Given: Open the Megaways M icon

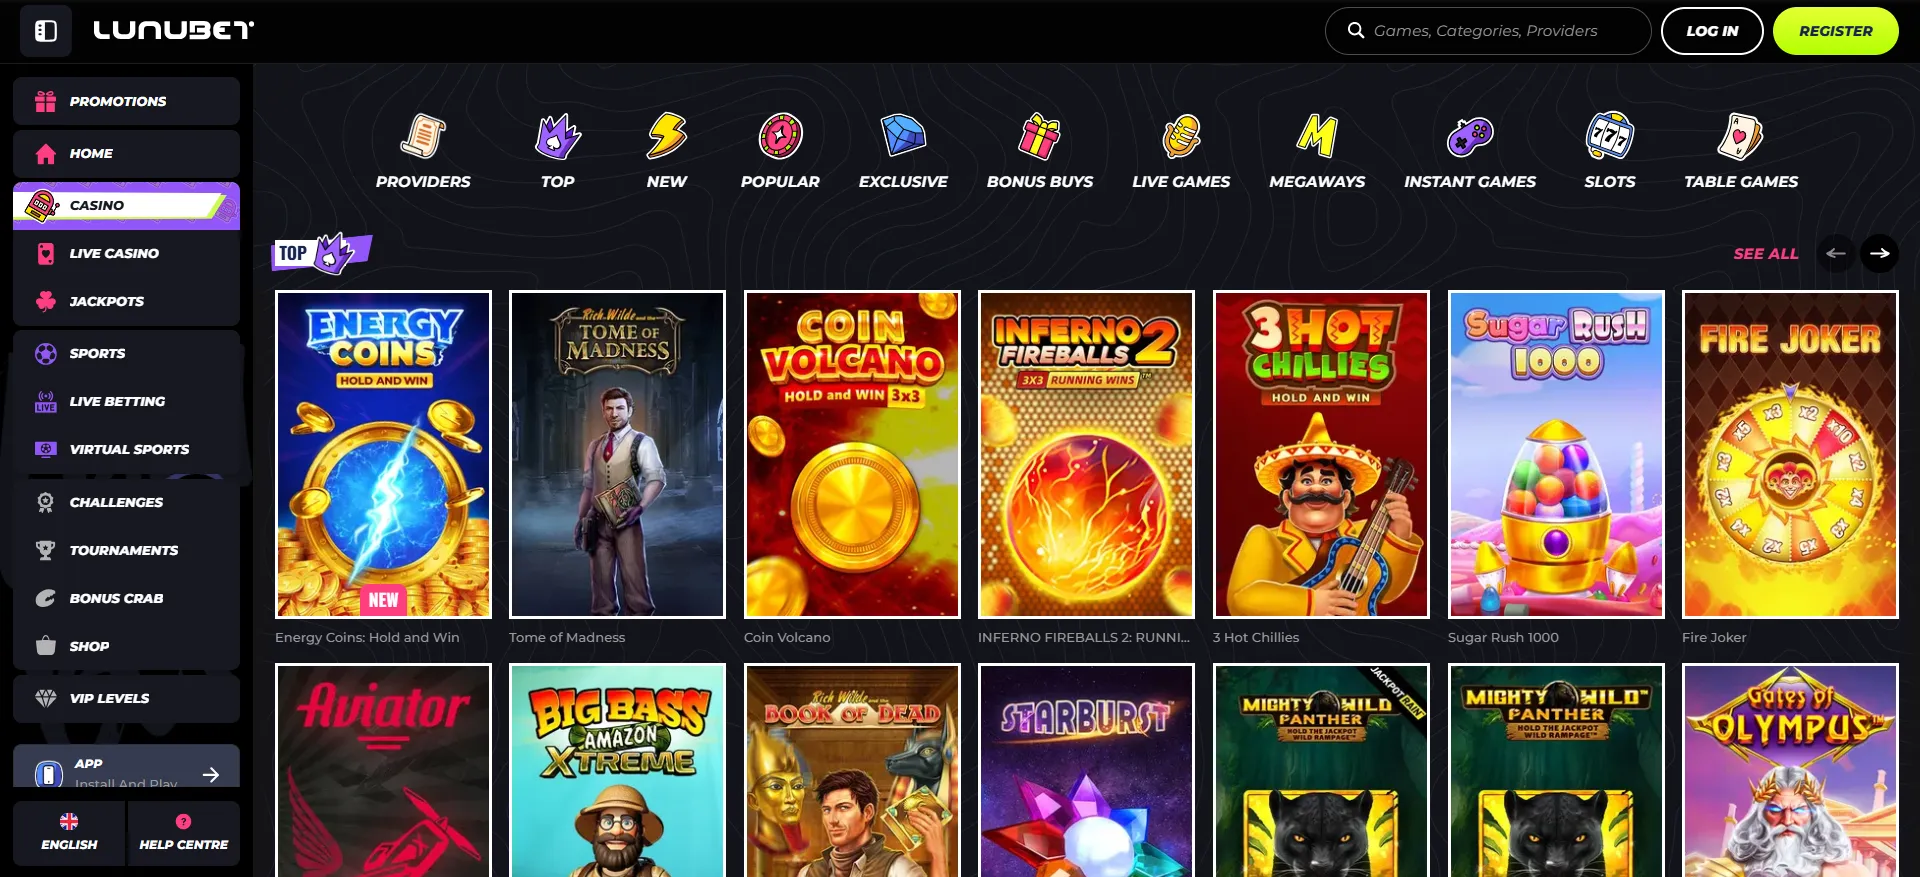Looking at the screenshot, I should coord(1317,136).
